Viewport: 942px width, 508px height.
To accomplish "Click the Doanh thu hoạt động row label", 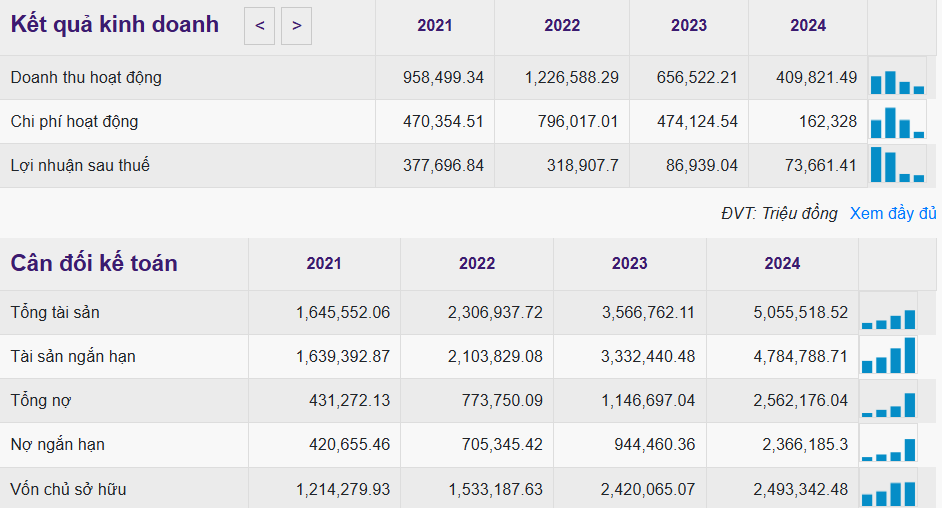I will tap(86, 78).
